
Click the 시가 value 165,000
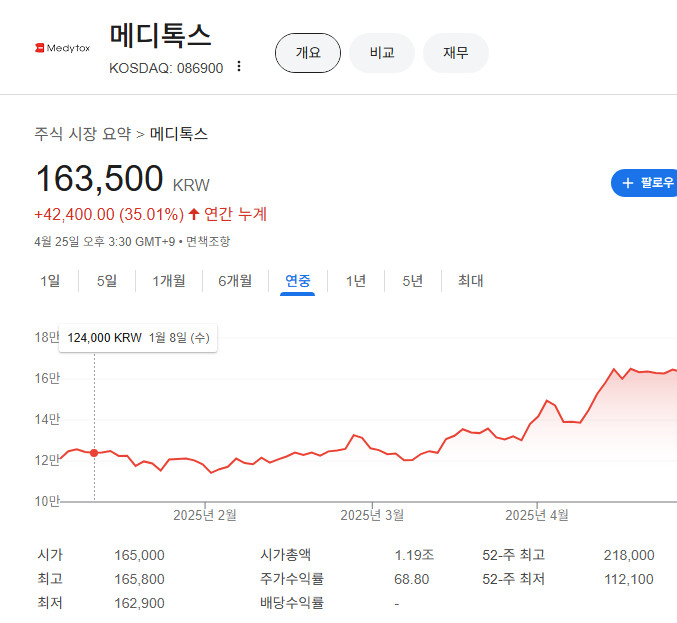(x=139, y=555)
